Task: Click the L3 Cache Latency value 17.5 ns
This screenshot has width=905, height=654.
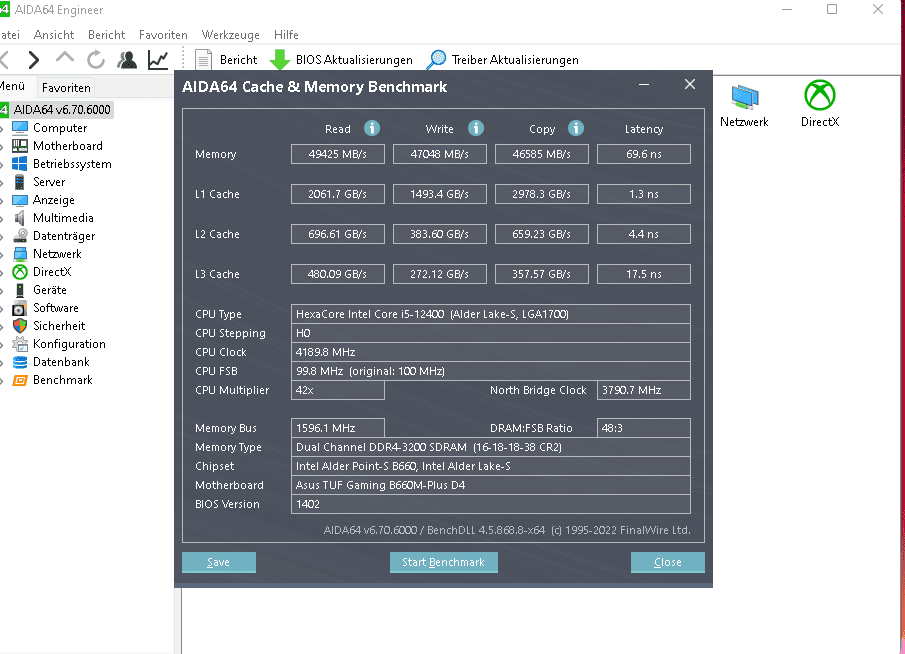Action: pos(644,274)
